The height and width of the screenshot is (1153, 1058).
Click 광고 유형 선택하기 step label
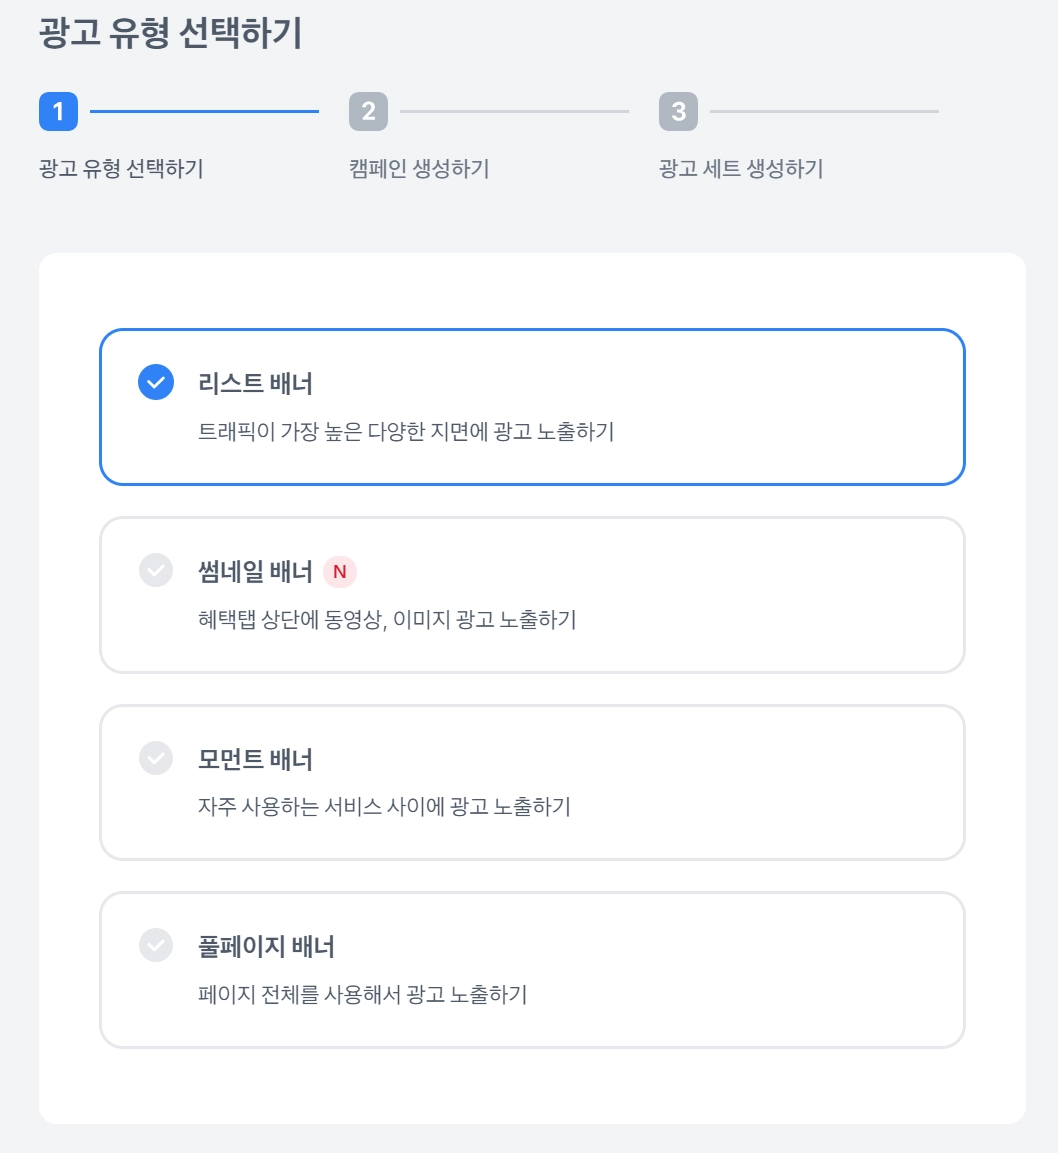(x=121, y=168)
